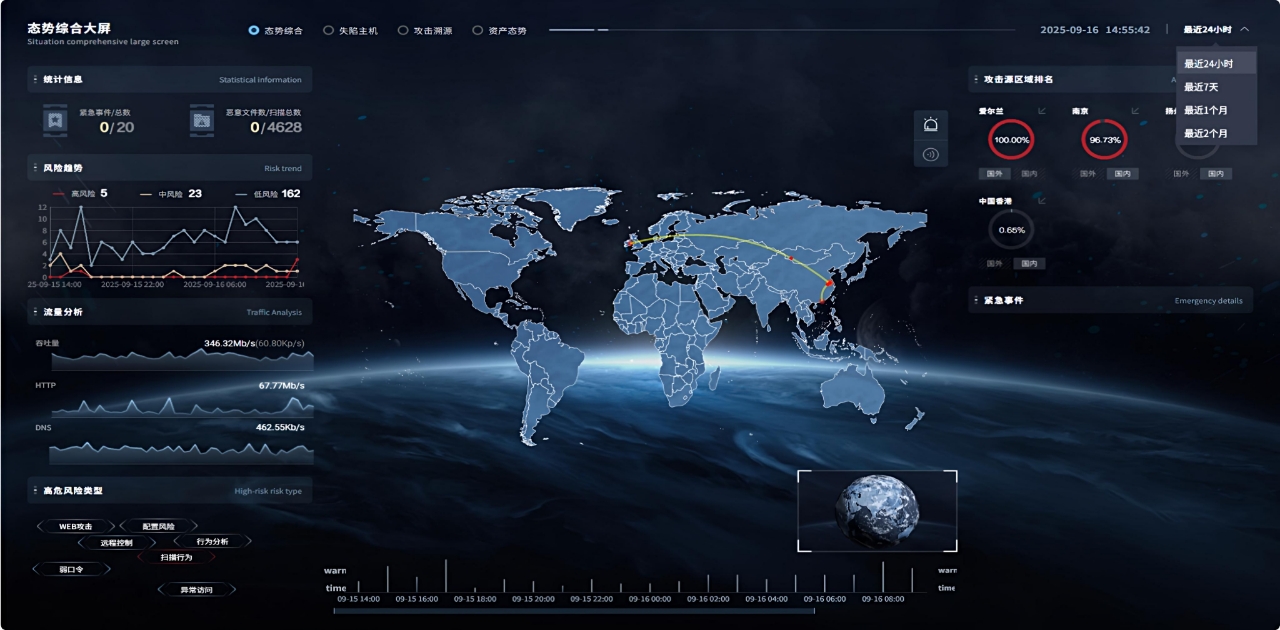1280x630 pixels.
Task: Click the rotating globe thumbnail
Action: coord(877,511)
